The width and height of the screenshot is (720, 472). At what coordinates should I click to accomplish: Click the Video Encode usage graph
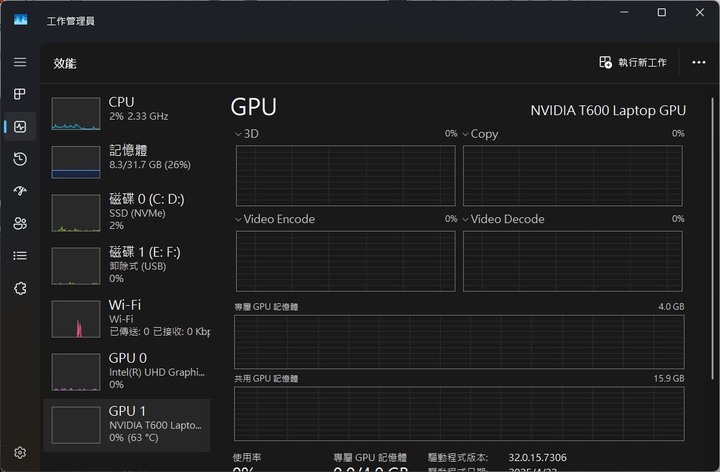(346, 261)
